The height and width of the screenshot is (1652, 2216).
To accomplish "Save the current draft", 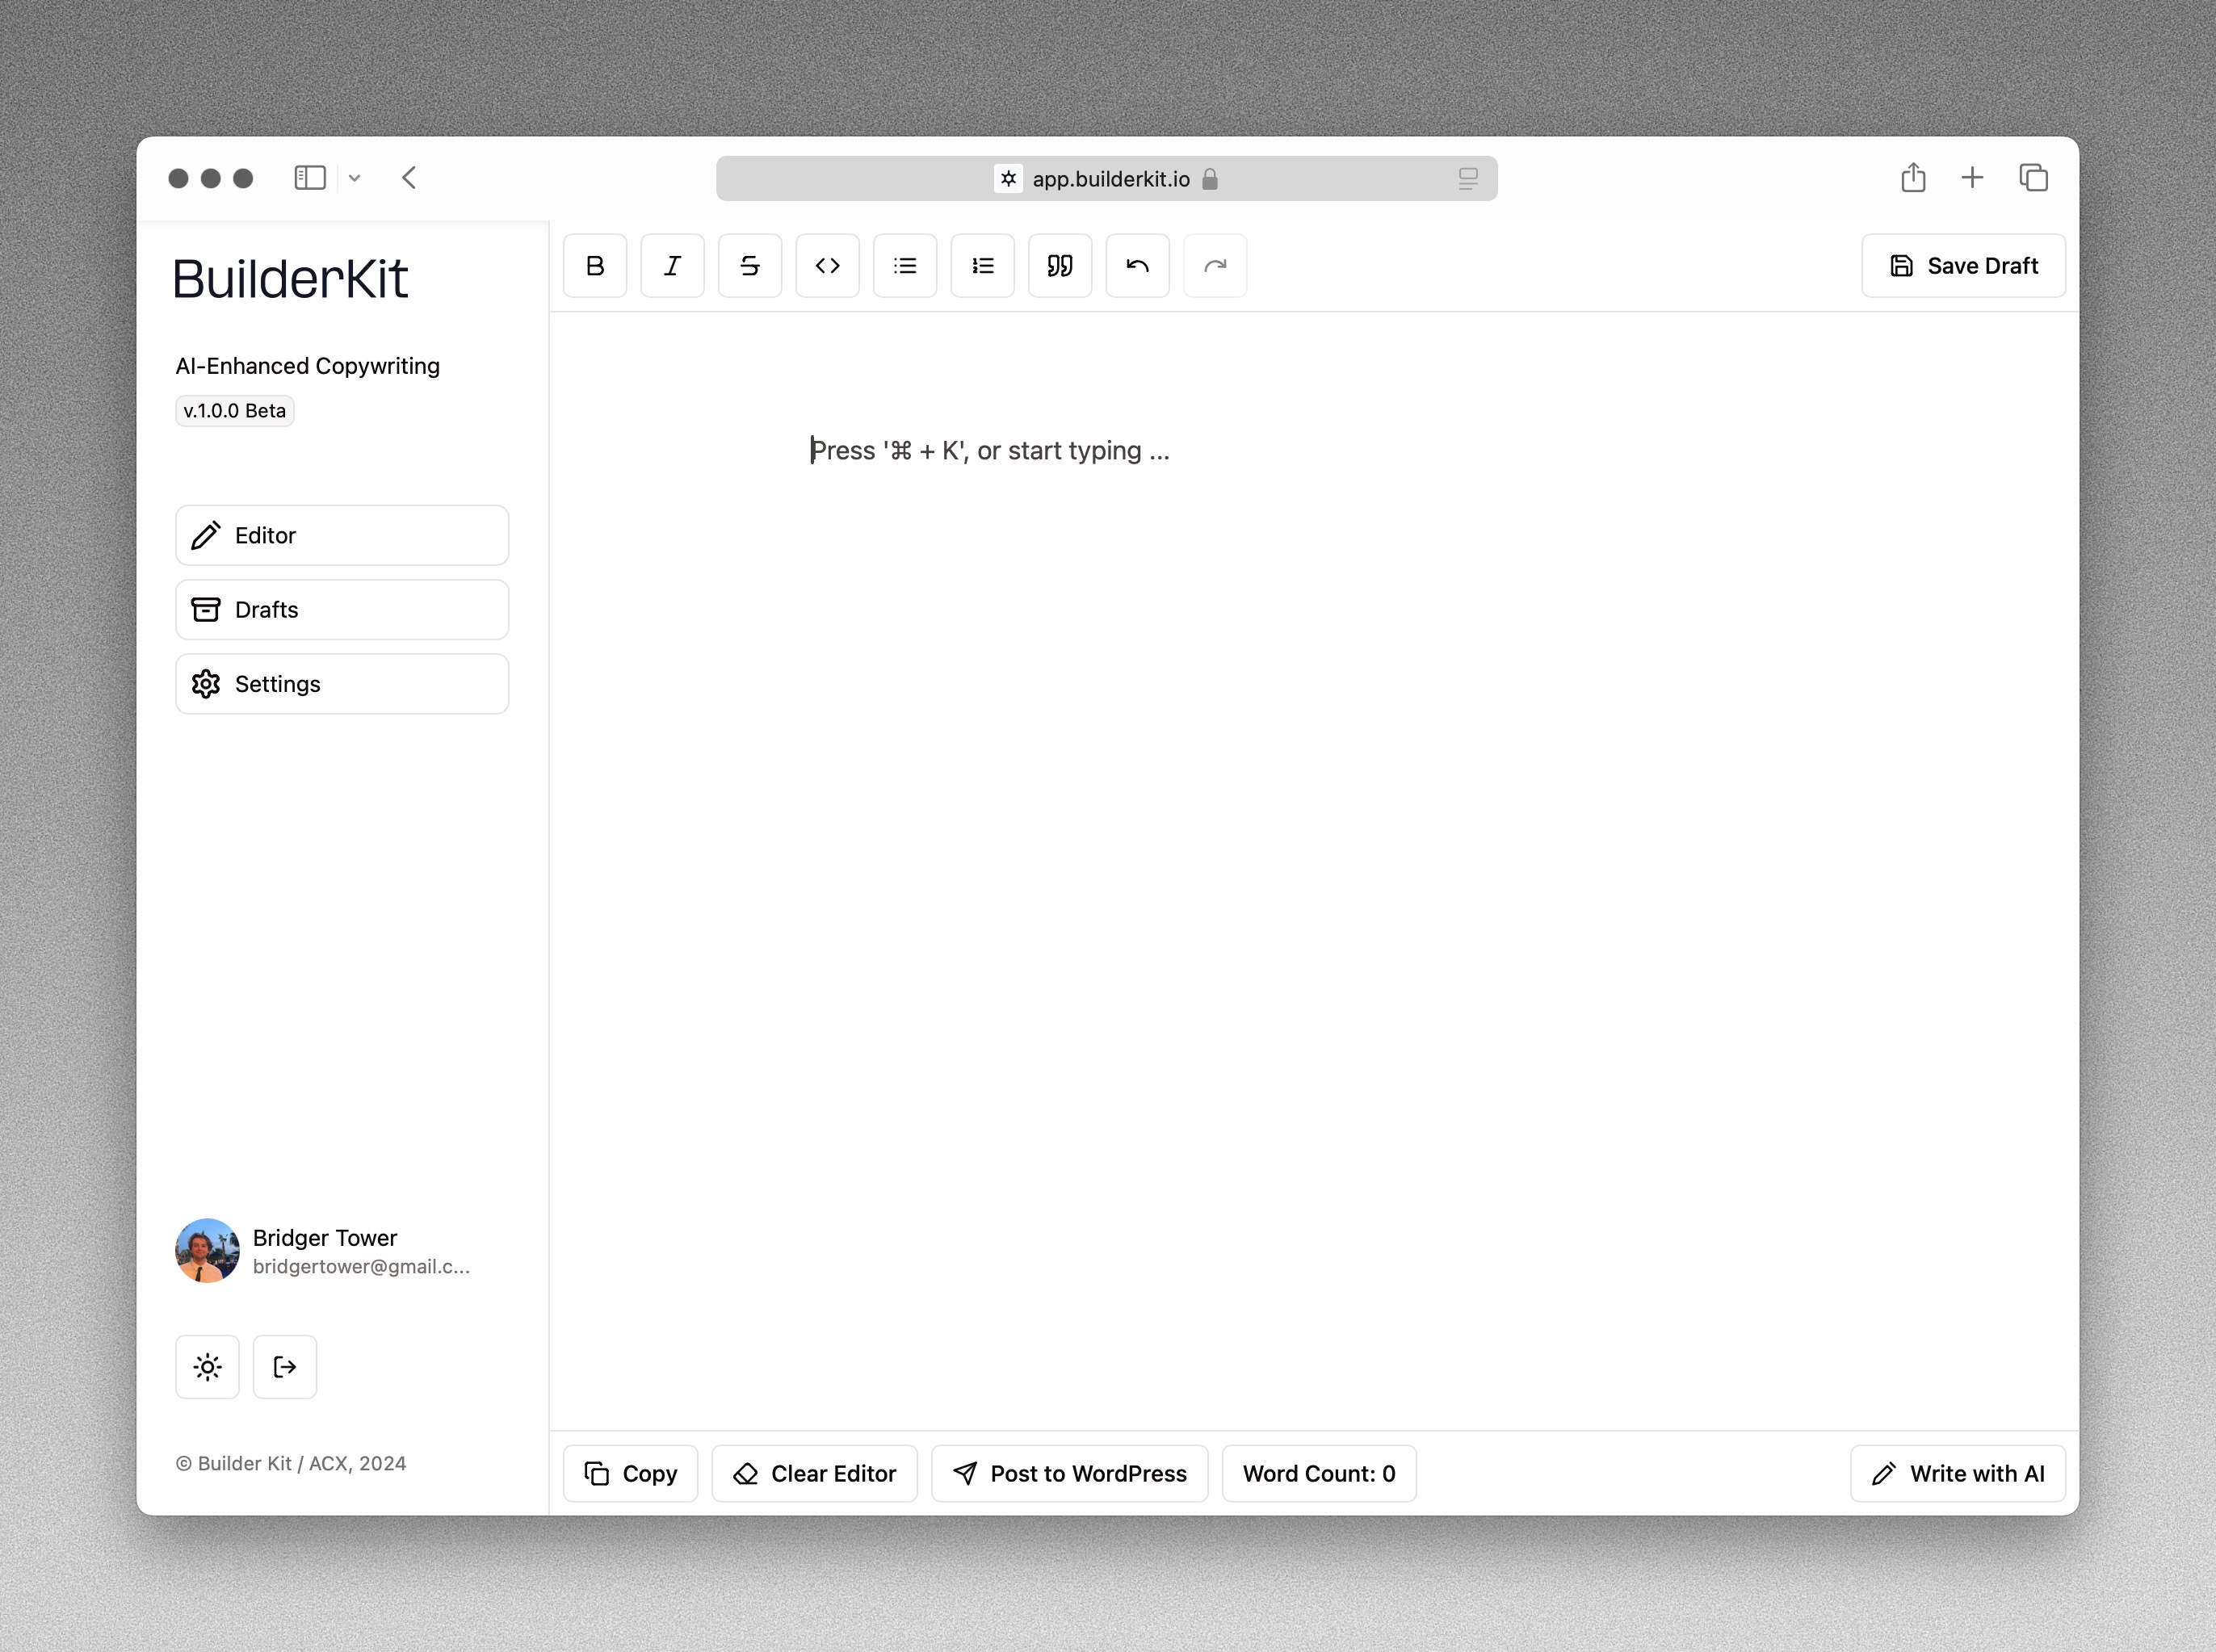I will (x=1963, y=266).
